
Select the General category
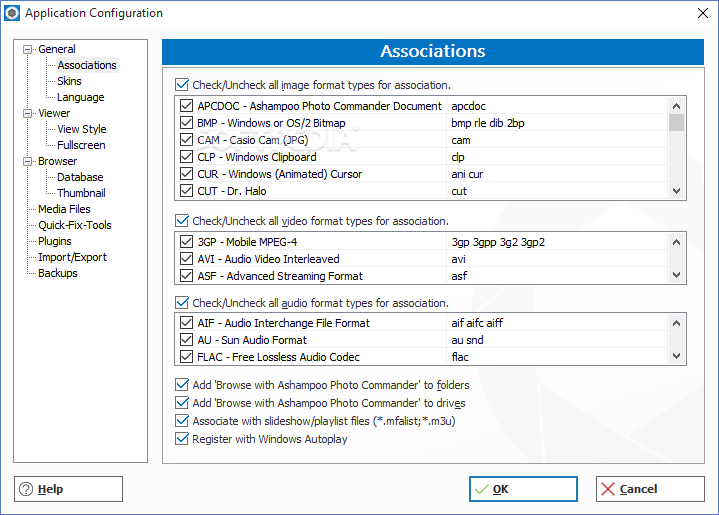click(57, 49)
